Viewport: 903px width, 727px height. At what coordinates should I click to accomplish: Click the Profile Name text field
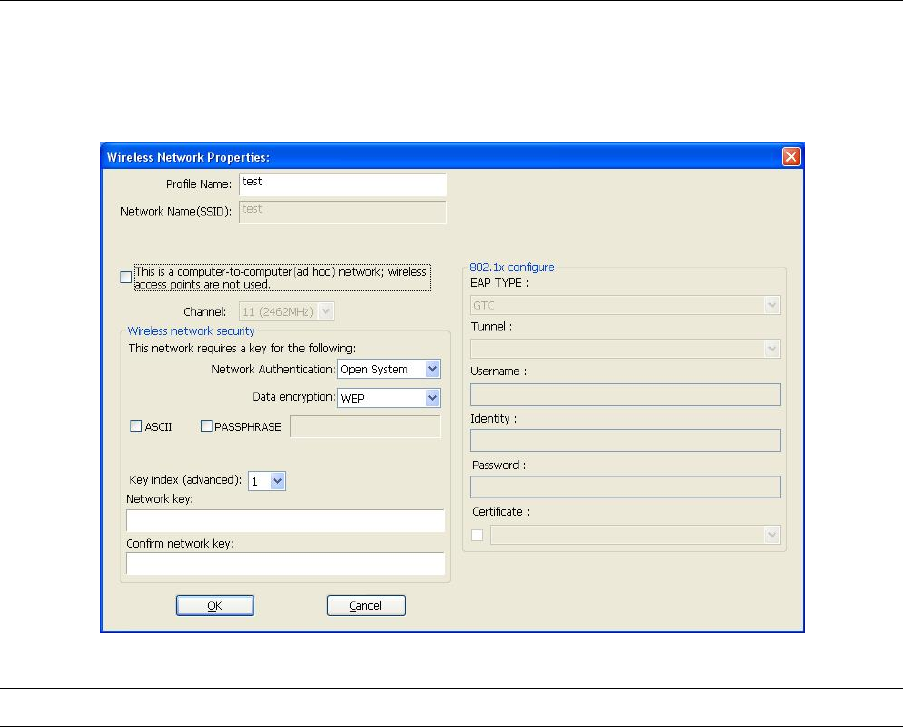[343, 185]
